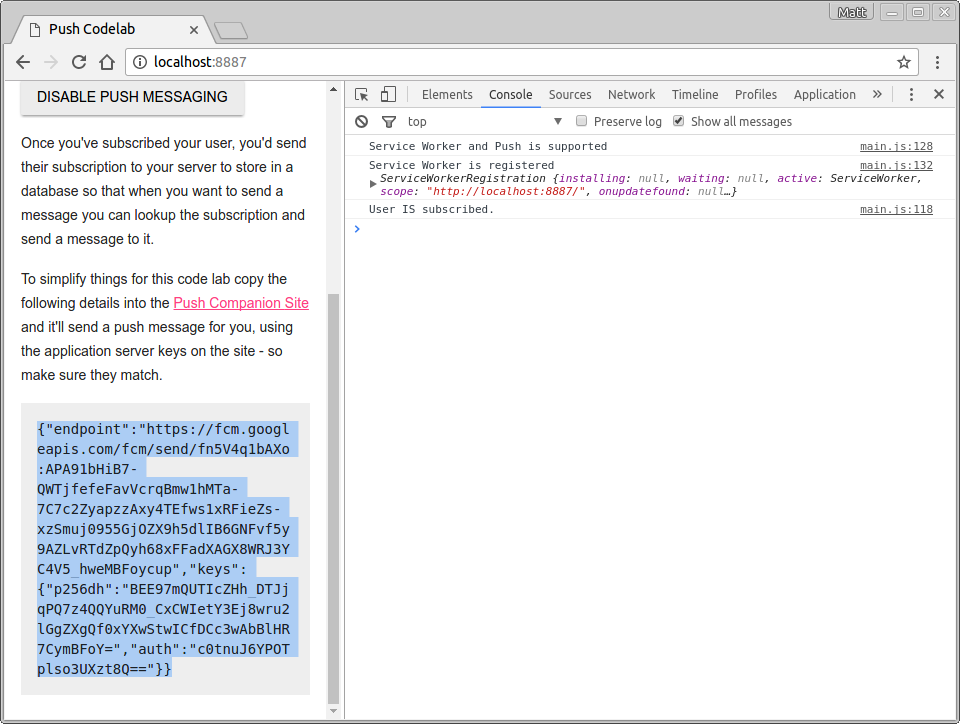Close the DevTools panel
Image resolution: width=960 pixels, height=724 pixels.
[938, 94]
